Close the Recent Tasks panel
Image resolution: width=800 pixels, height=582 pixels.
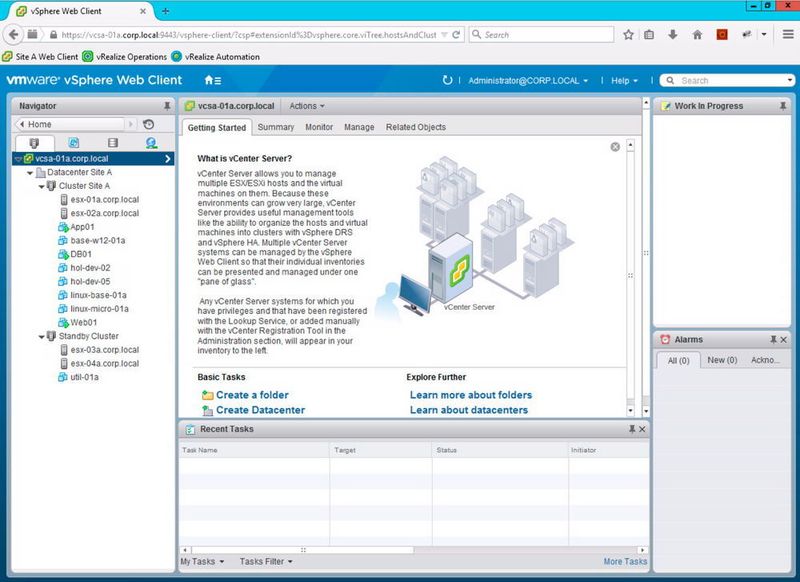point(642,429)
